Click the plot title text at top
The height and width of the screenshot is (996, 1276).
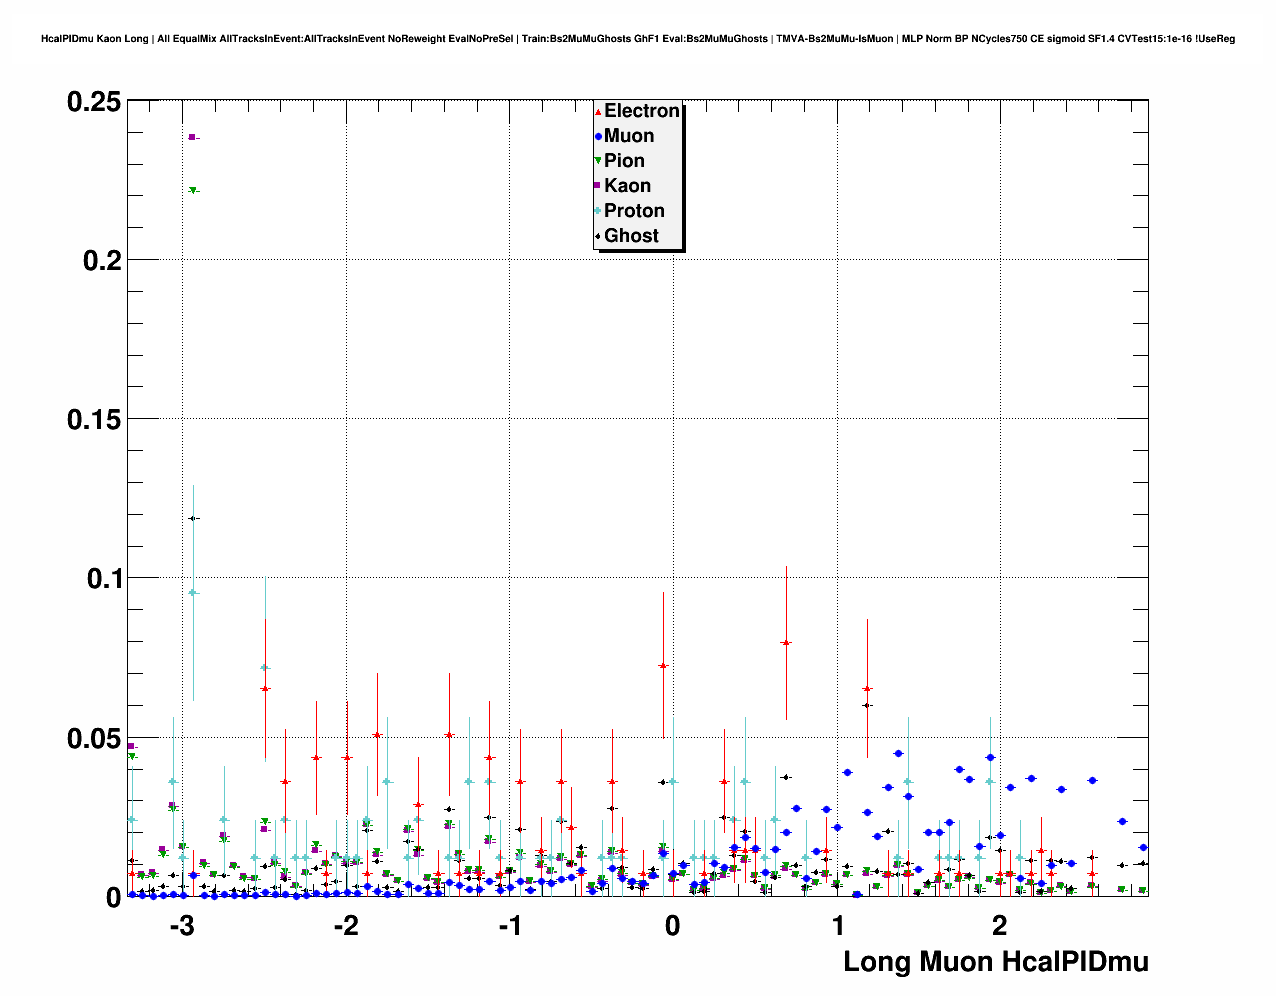pos(638,39)
